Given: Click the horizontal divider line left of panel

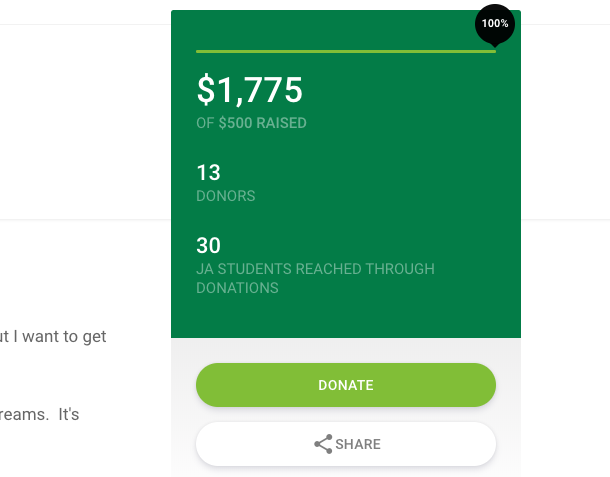Looking at the screenshot, I should [x=85, y=219].
